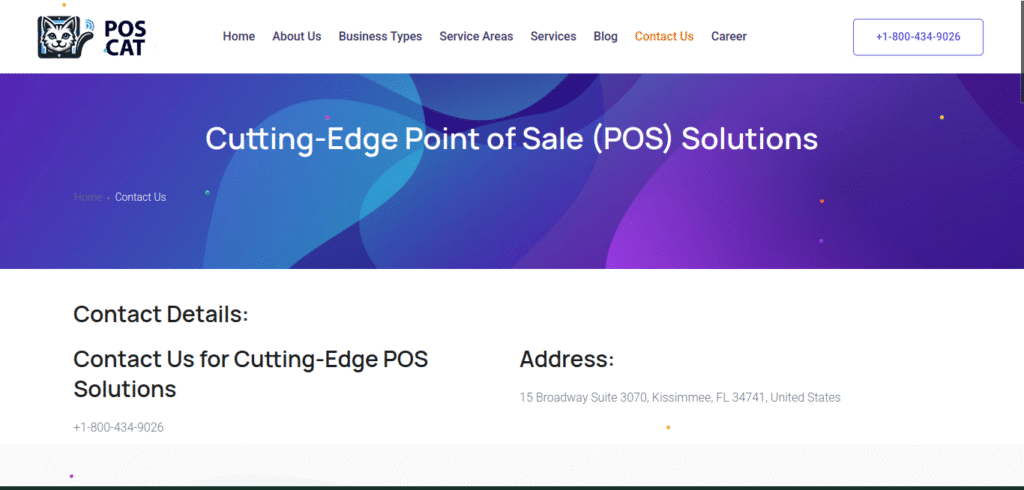Click the Home breadcrumb link
The width and height of the screenshot is (1024, 490).
click(x=88, y=197)
